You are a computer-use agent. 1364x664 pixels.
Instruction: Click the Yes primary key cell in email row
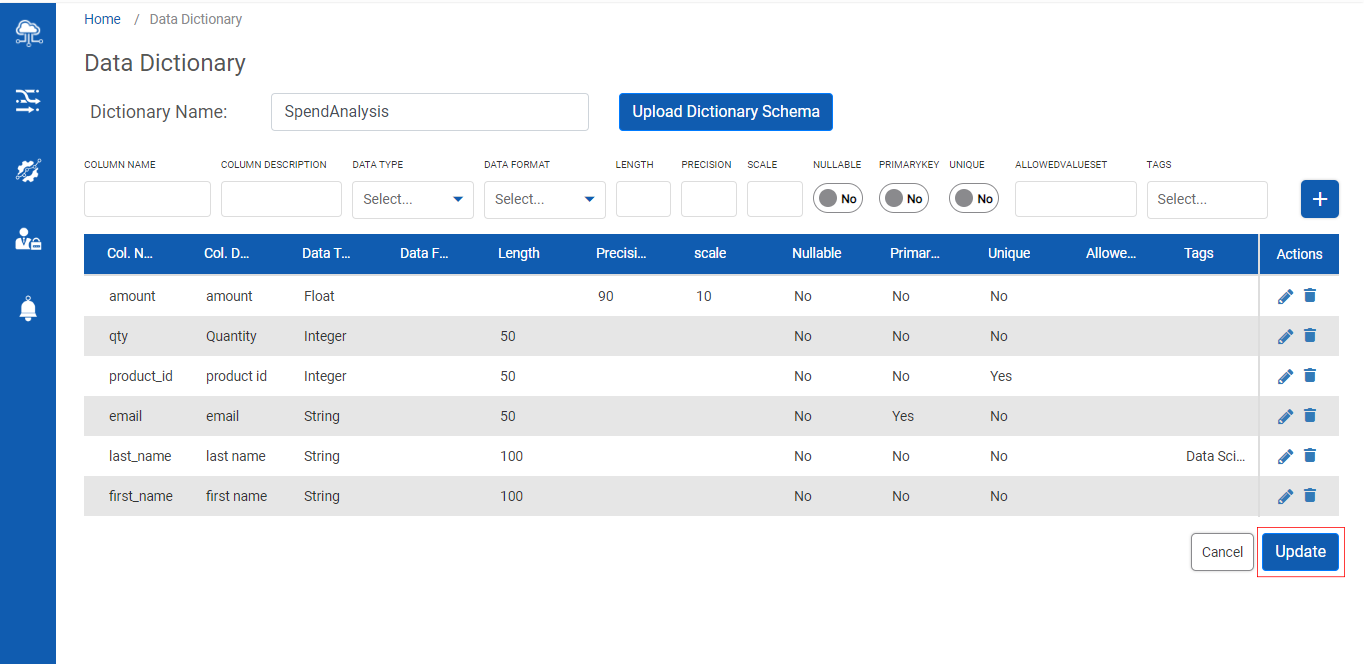(x=903, y=416)
